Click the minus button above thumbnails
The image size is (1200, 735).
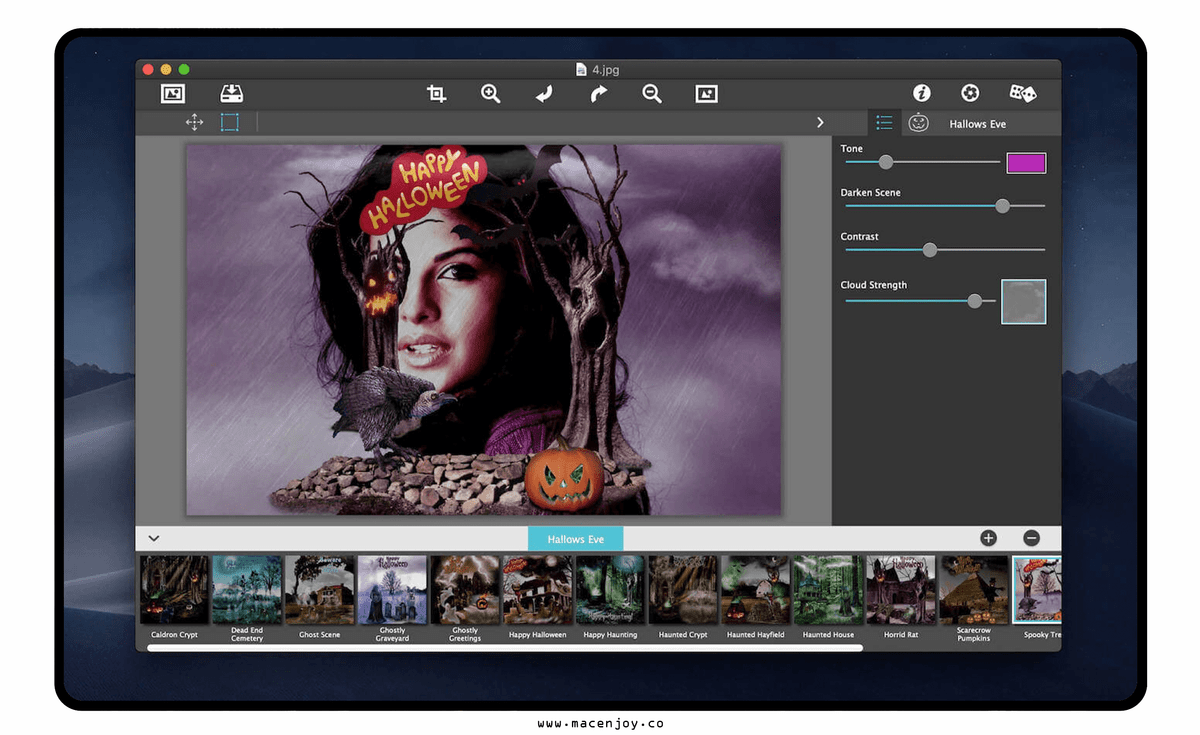coord(1032,538)
